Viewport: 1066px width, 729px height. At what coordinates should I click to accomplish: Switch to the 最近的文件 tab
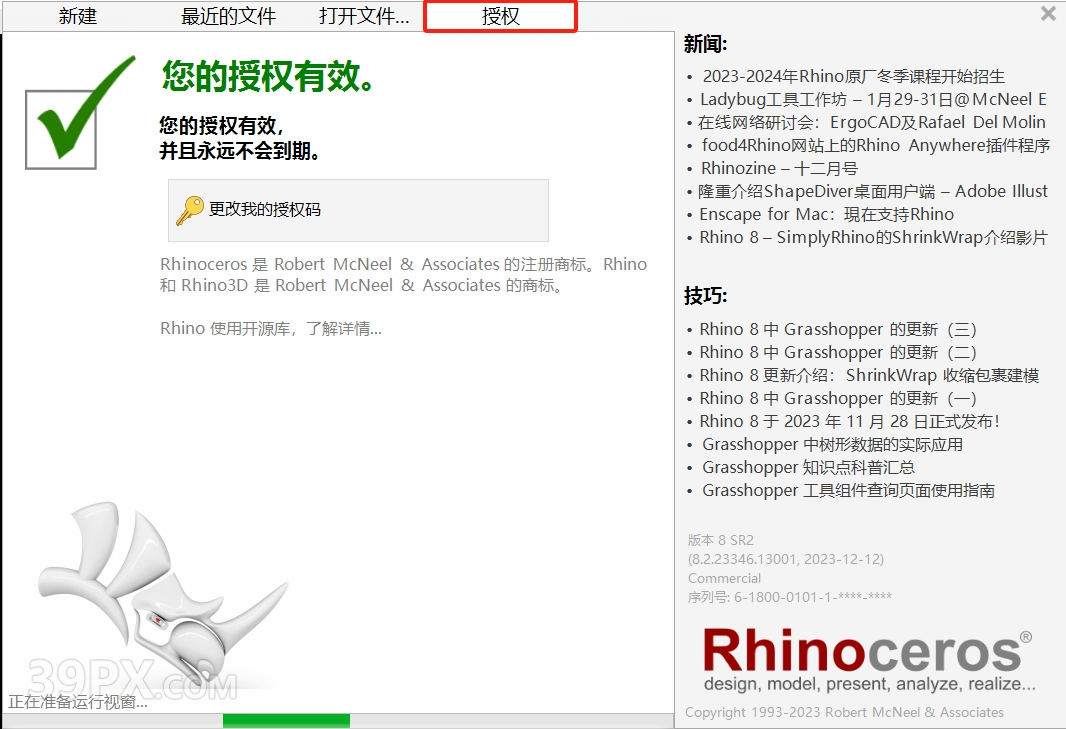[228, 16]
